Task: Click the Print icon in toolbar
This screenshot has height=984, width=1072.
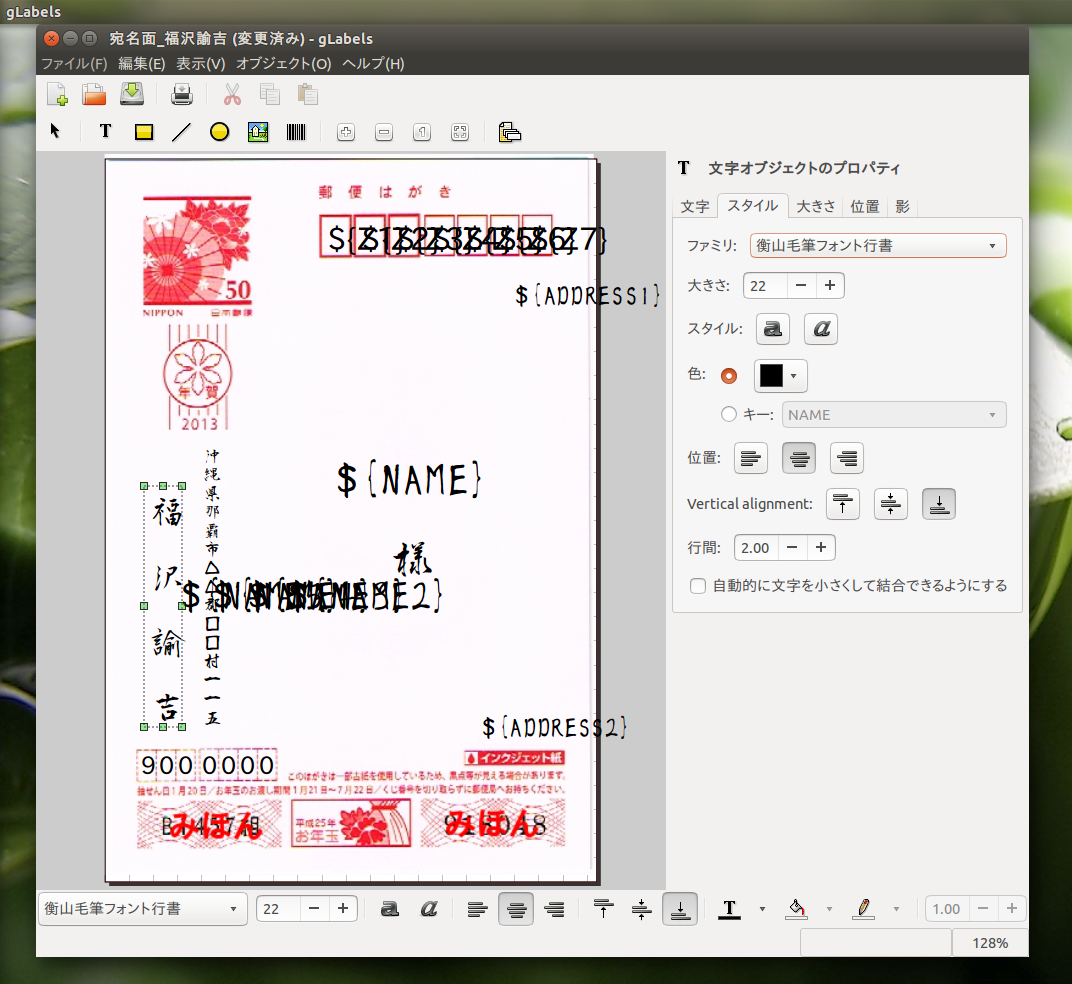Action: (x=181, y=95)
